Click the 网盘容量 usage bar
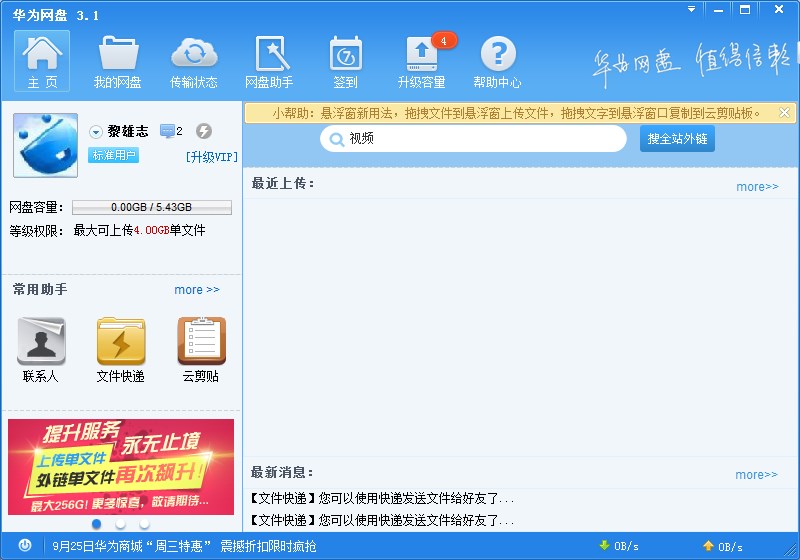 (x=152, y=207)
